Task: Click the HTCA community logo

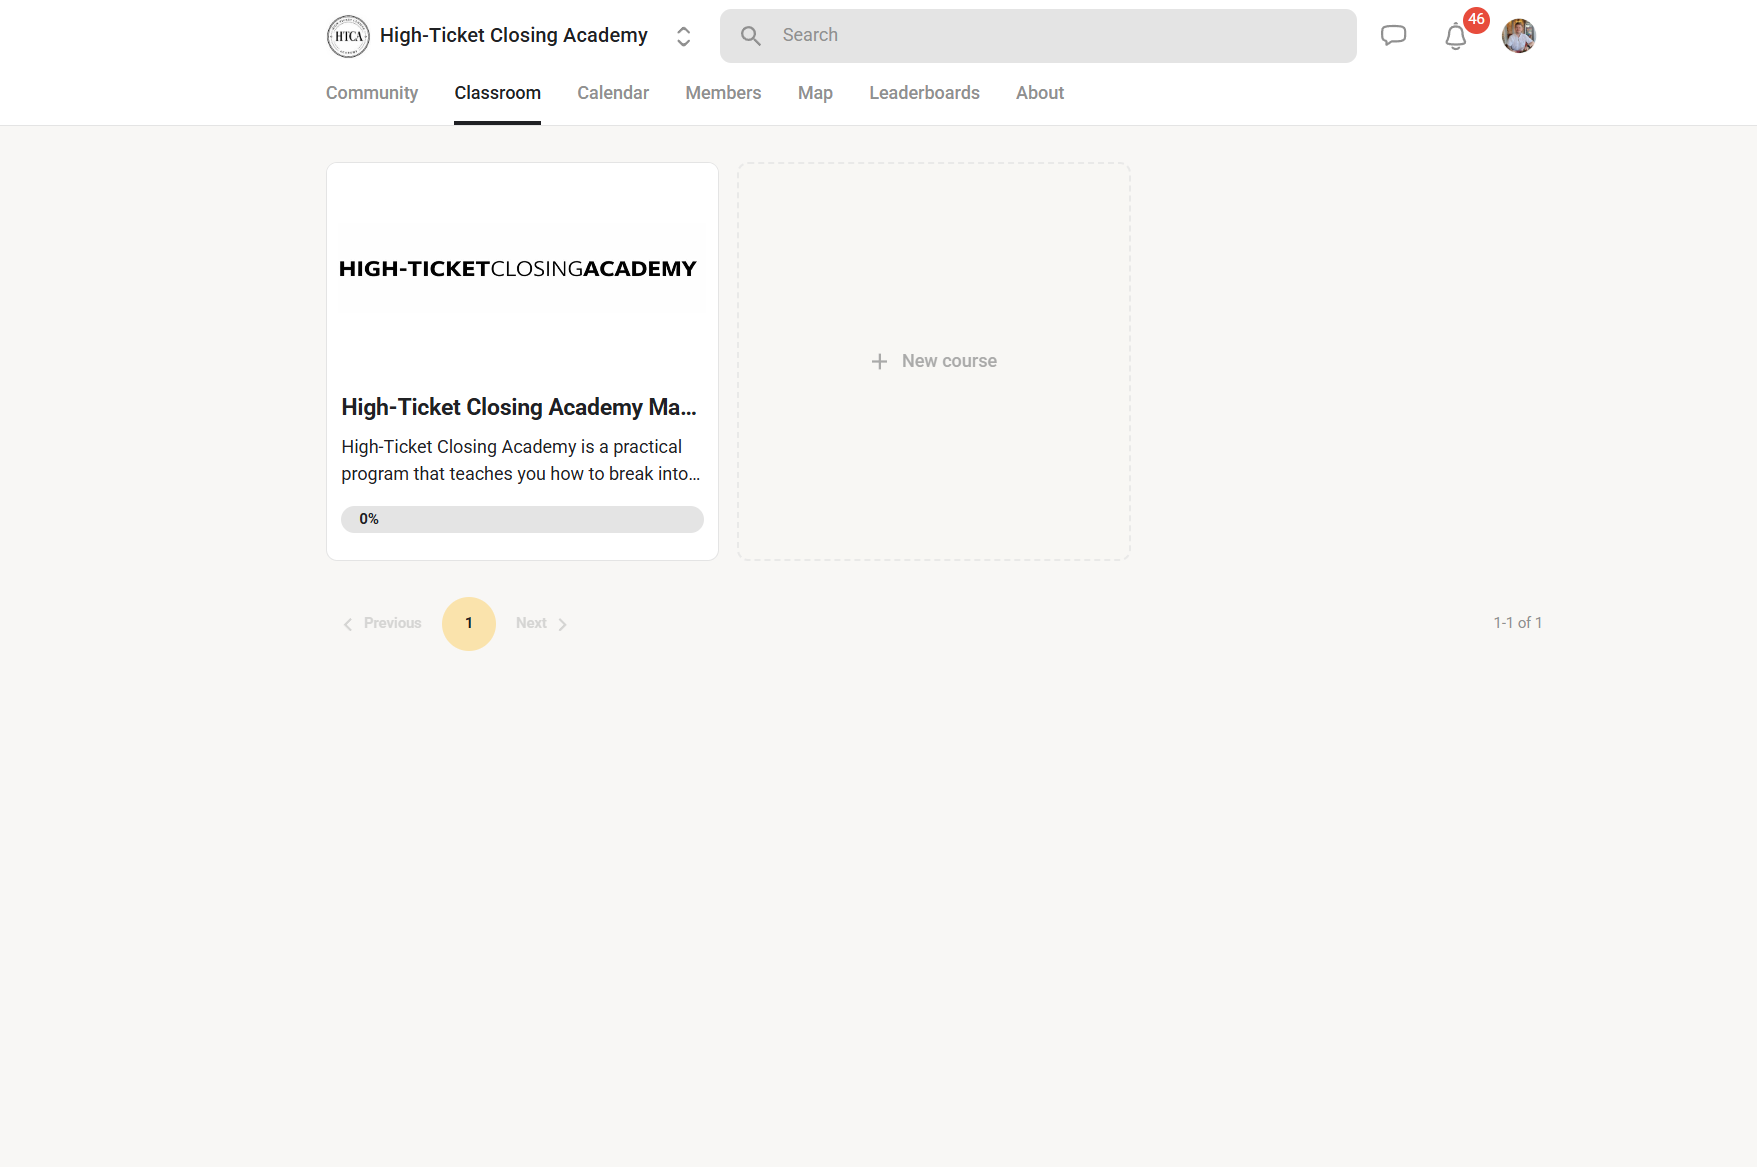Action: click(x=348, y=36)
